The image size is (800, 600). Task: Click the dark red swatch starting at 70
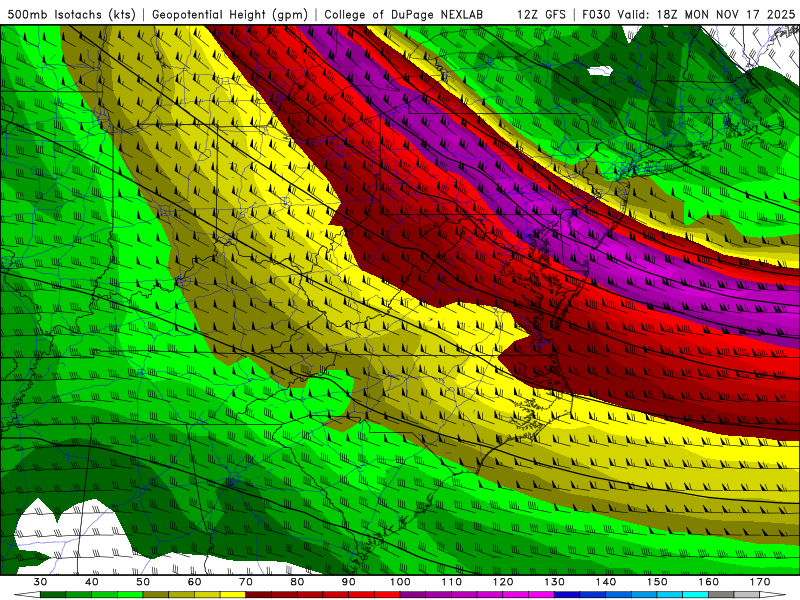[259, 595]
